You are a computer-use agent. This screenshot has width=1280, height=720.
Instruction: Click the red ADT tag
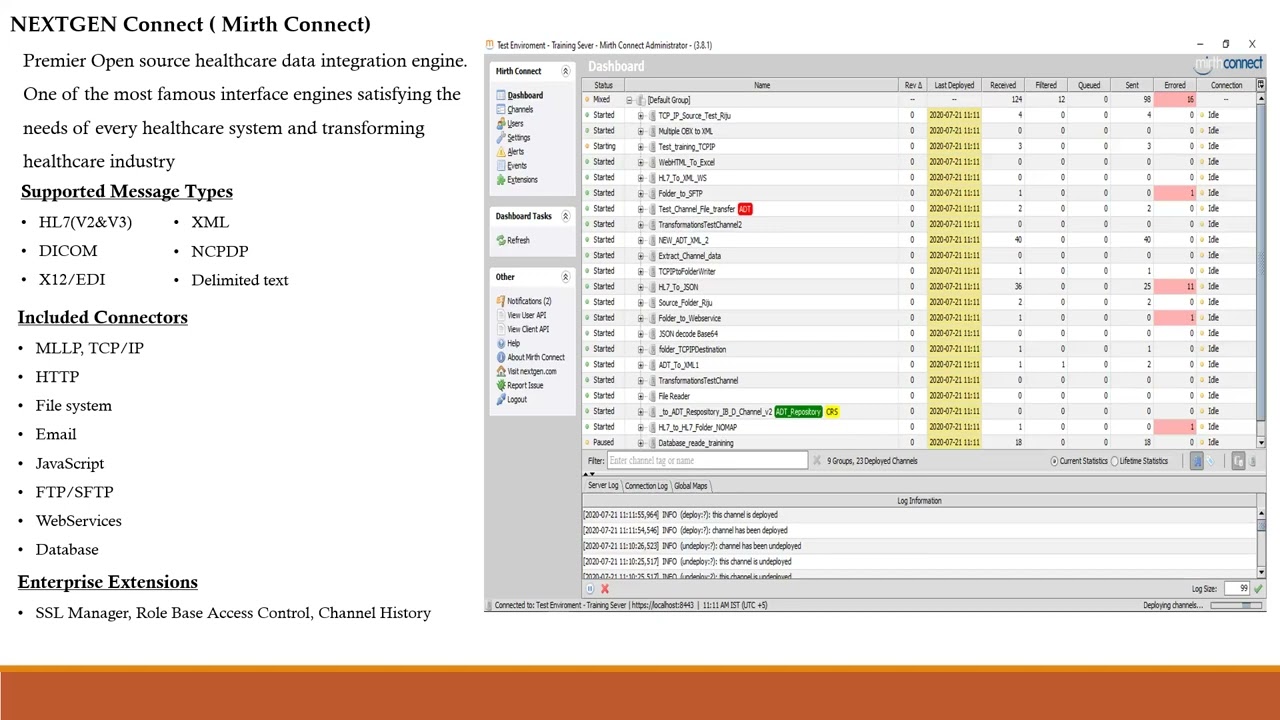tap(745, 209)
